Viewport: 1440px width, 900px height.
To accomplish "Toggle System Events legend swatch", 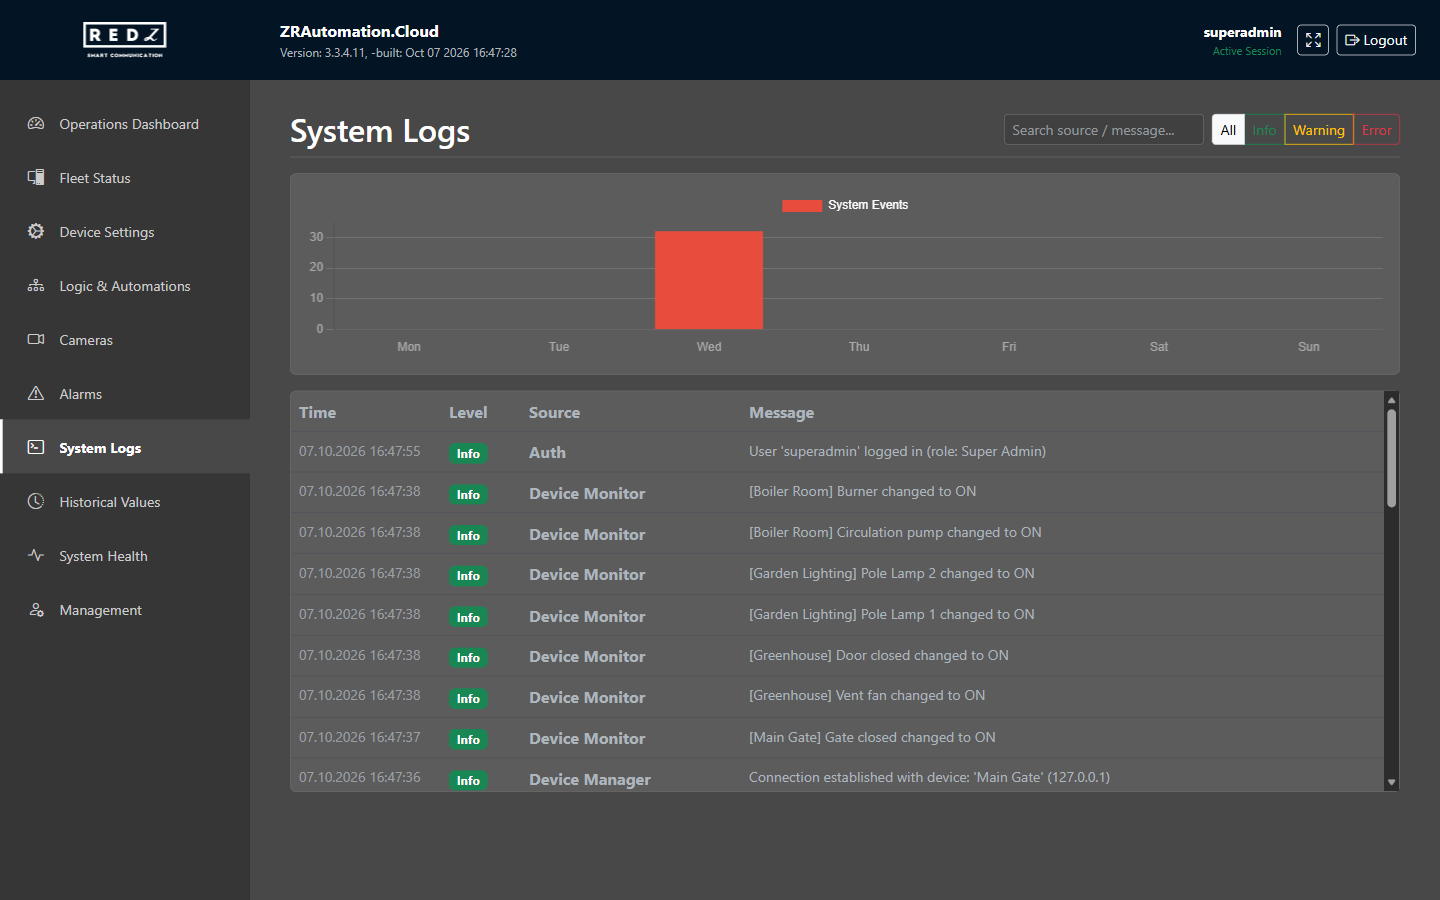I will click(802, 205).
